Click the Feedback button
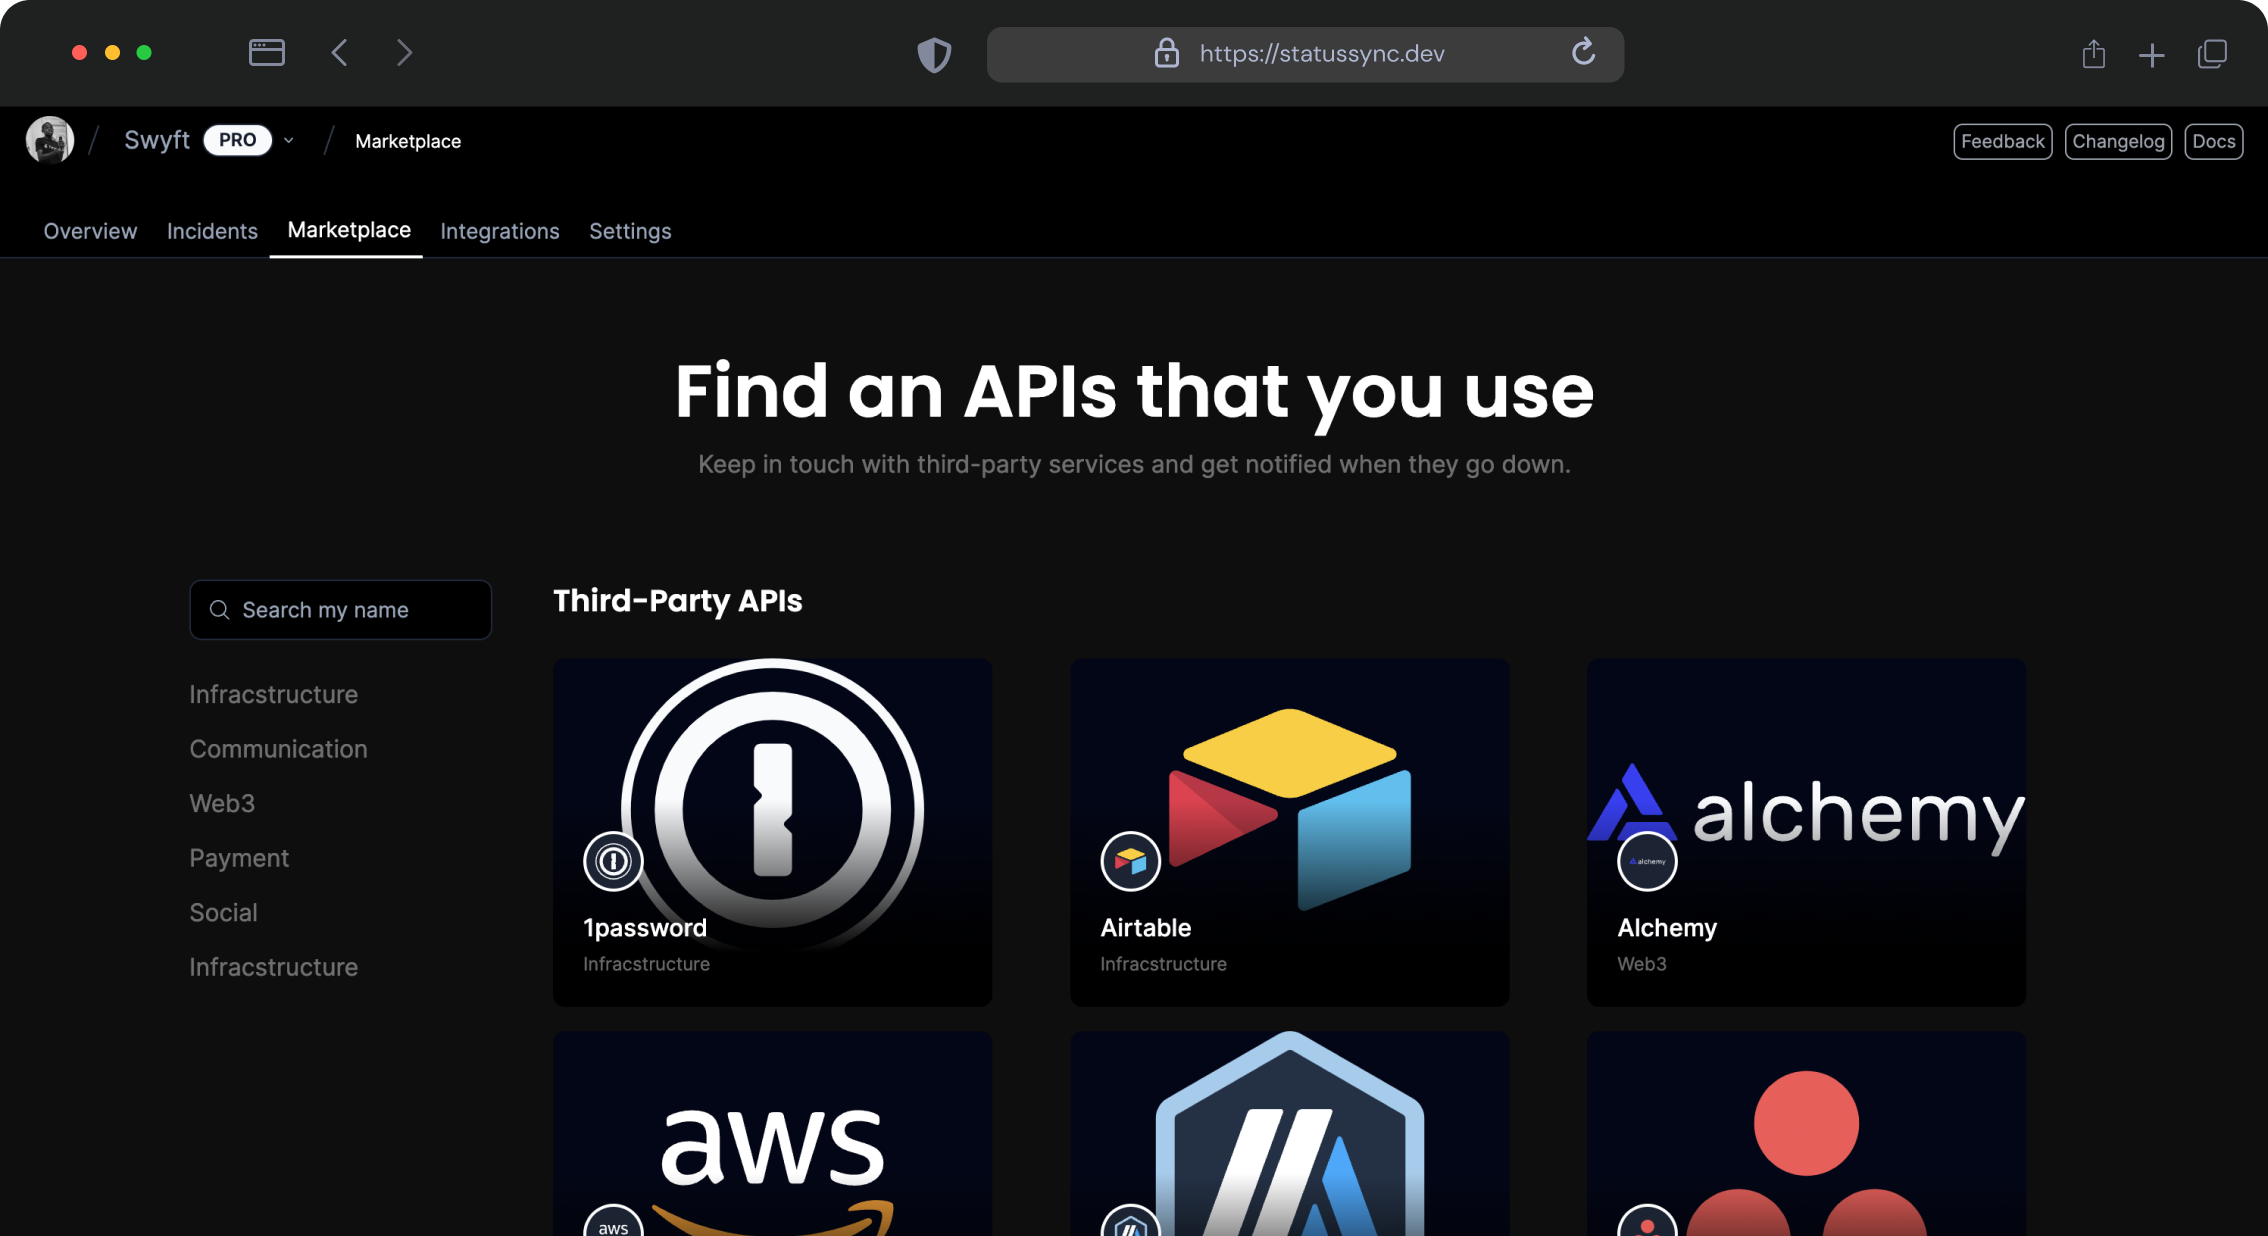The height and width of the screenshot is (1236, 2268). (x=2003, y=141)
